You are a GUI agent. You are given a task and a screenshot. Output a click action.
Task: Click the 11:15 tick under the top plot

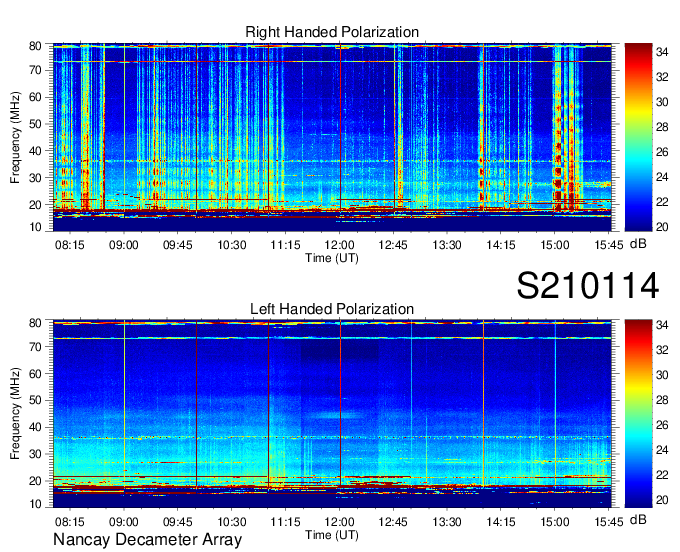pyautogui.click(x=285, y=245)
